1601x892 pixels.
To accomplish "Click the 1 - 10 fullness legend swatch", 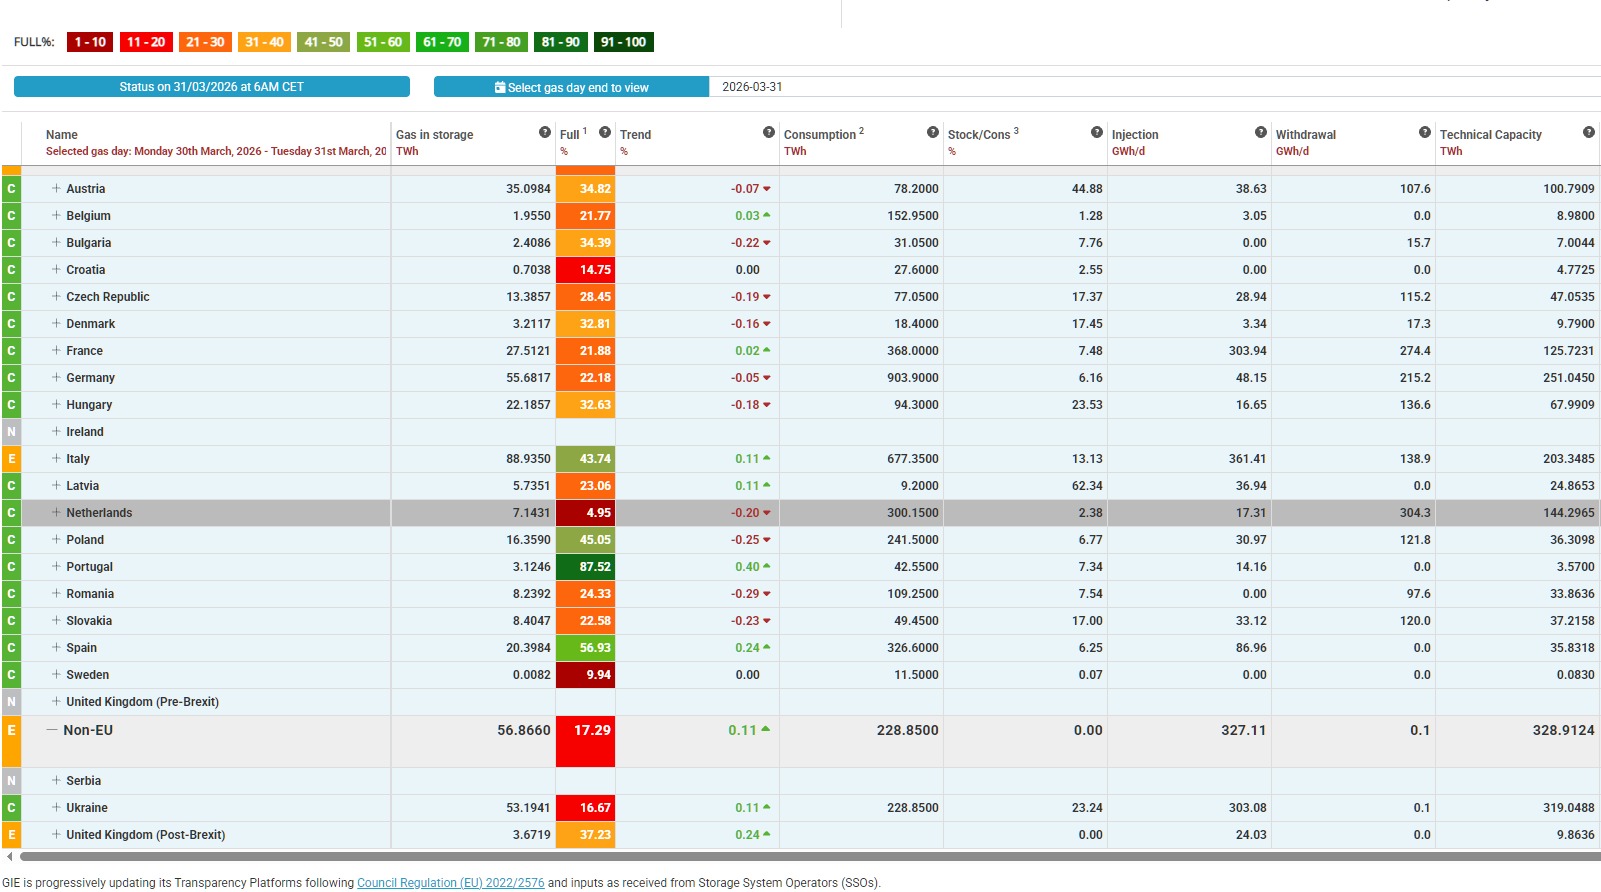I will point(90,42).
